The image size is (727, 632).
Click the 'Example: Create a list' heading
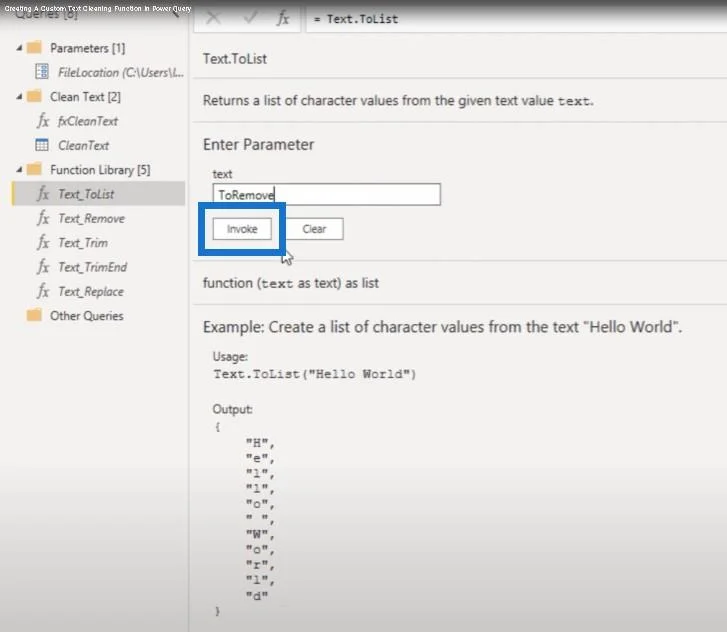442,327
